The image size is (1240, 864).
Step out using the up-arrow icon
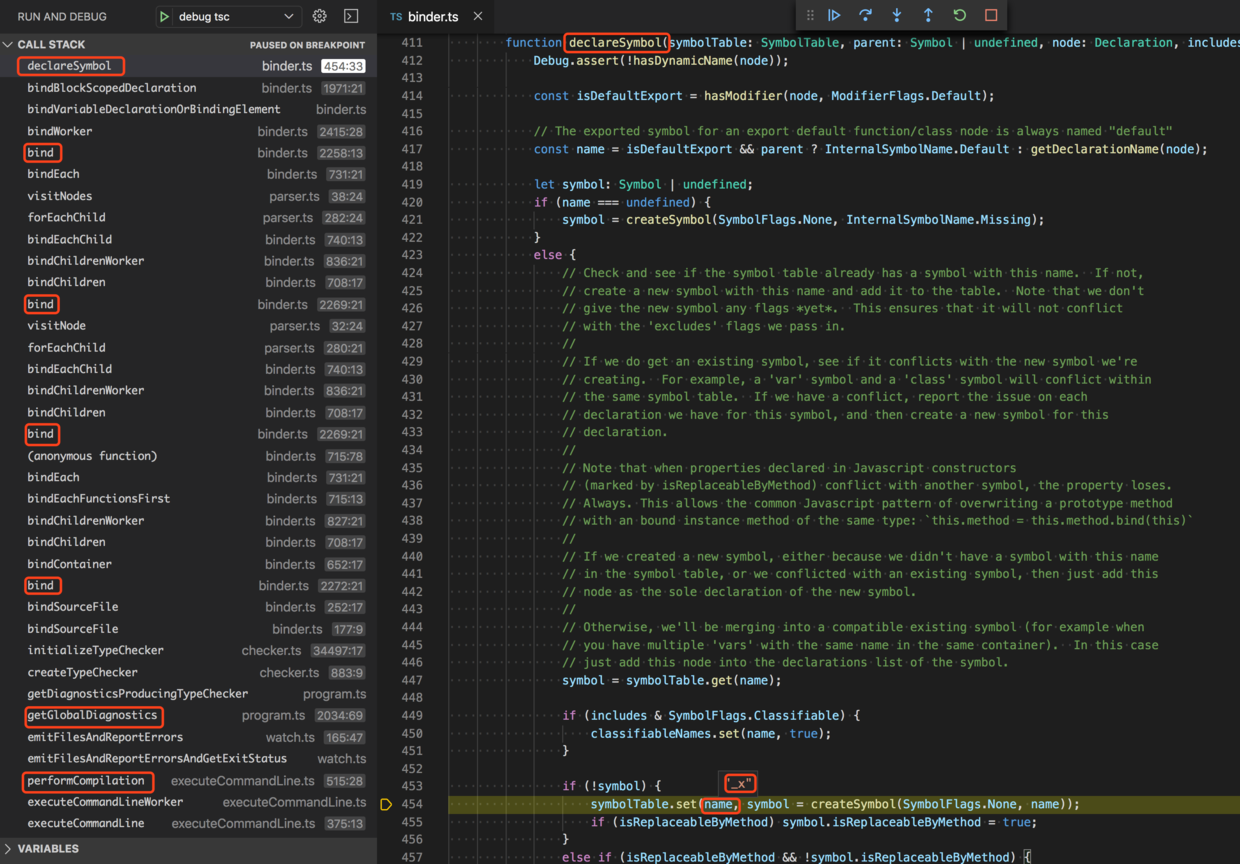(x=928, y=15)
